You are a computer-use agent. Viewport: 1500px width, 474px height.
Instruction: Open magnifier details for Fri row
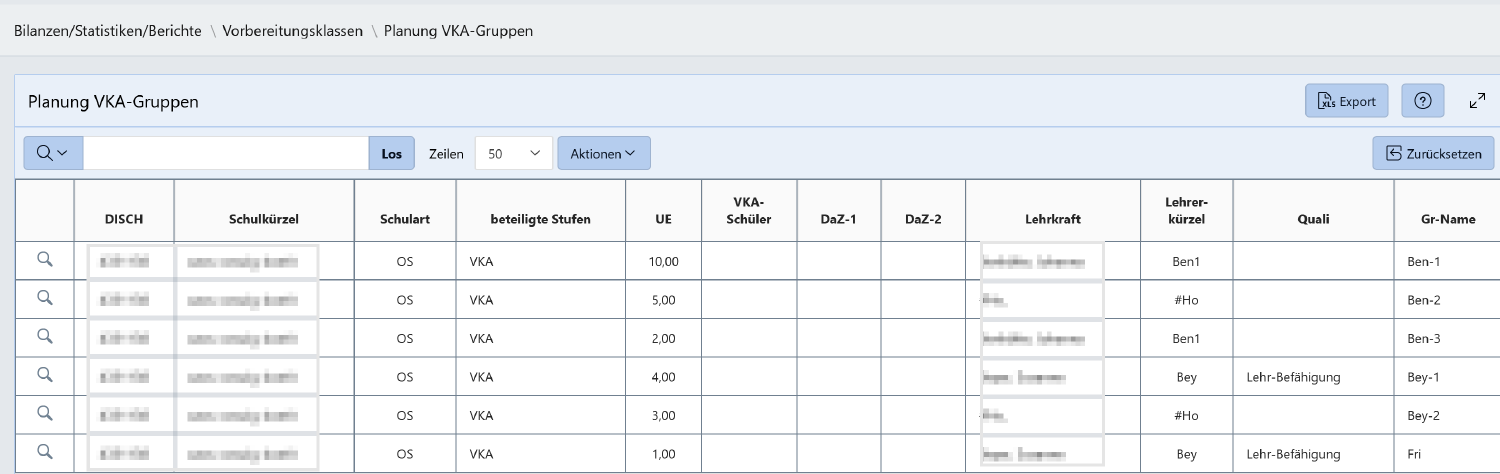click(44, 453)
